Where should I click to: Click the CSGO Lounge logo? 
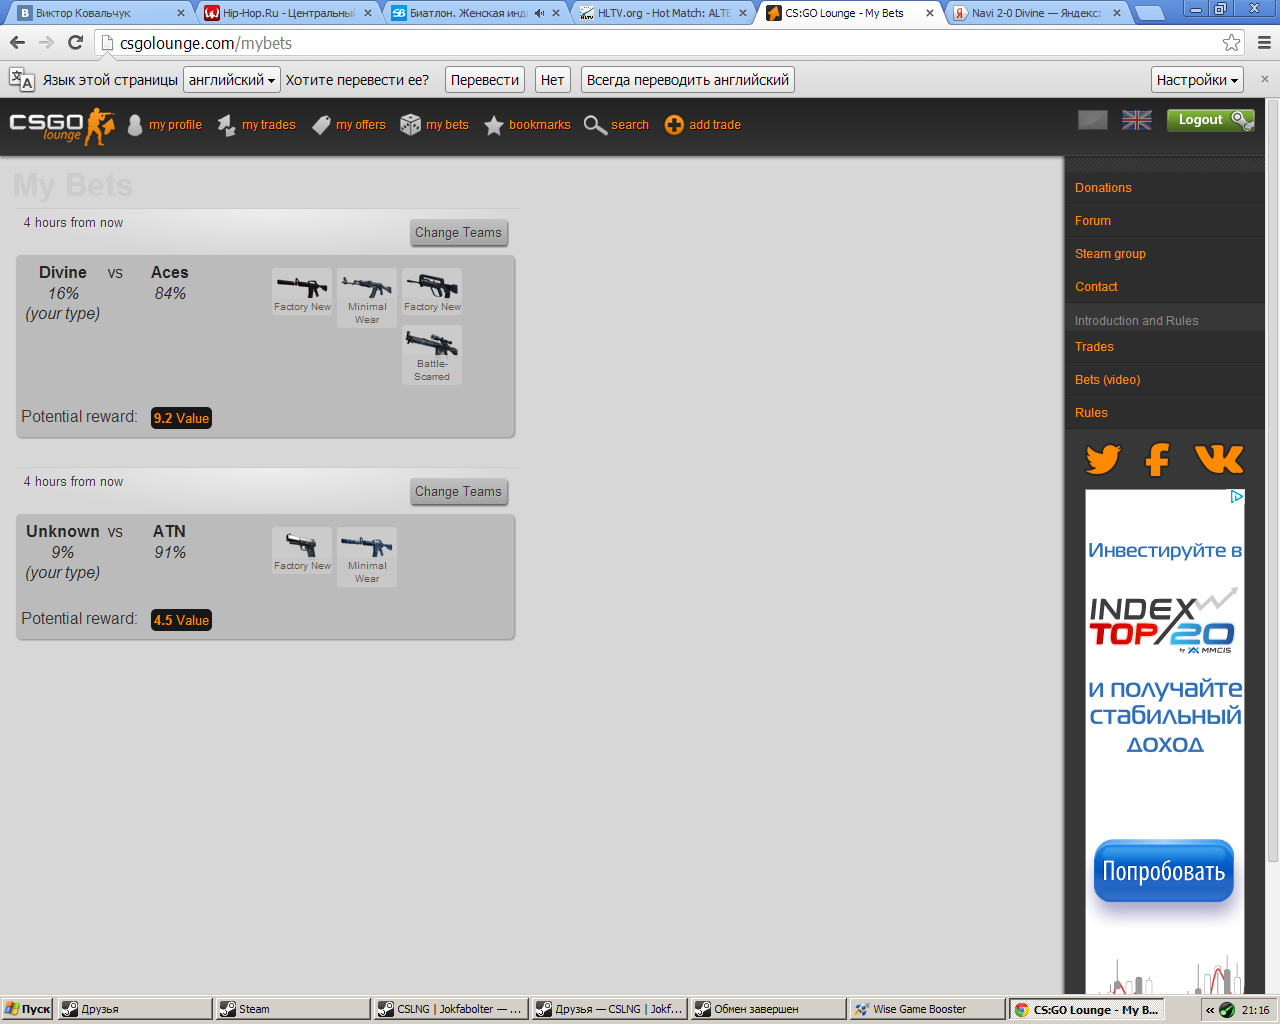coord(62,126)
